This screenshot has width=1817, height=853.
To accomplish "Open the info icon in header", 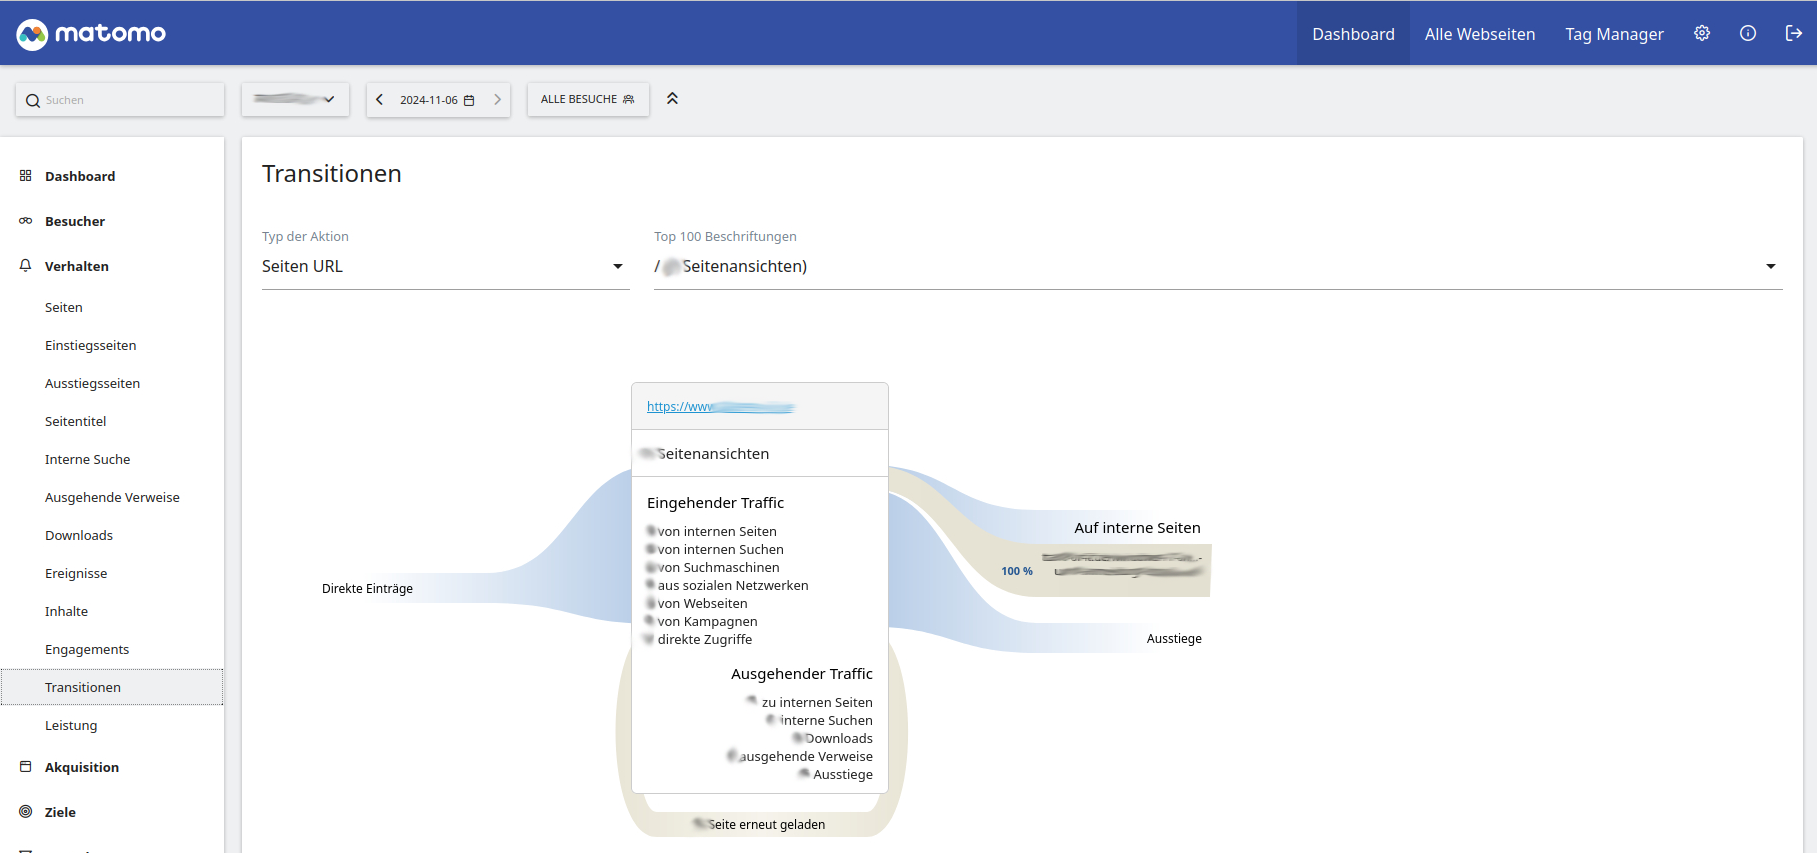I will [1748, 33].
